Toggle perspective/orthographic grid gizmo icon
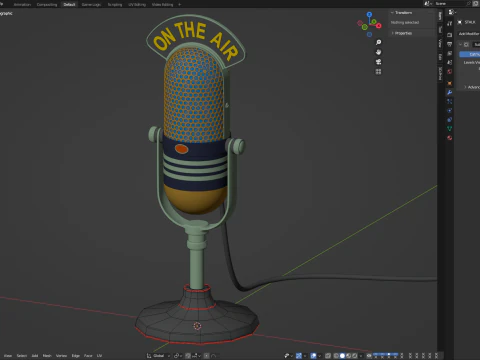 pos(378,72)
